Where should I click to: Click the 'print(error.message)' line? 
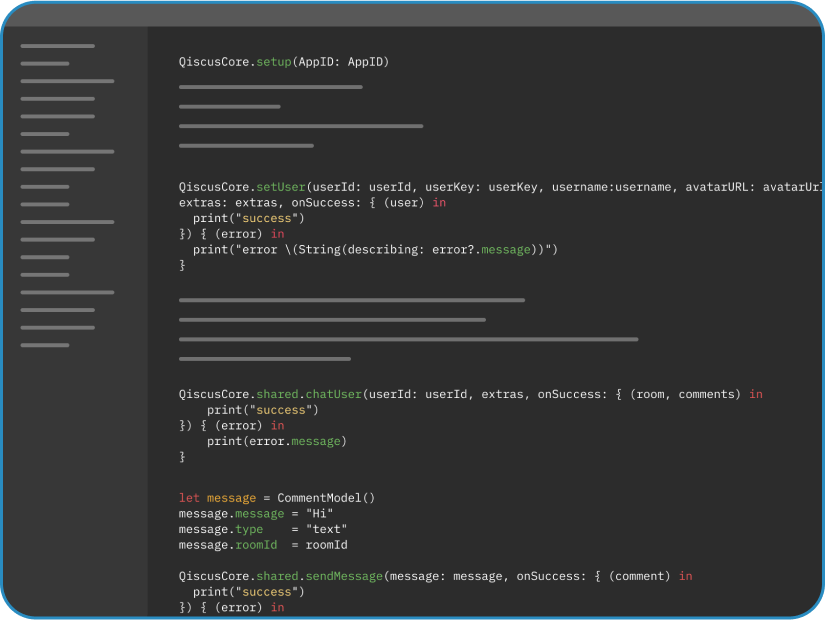click(x=276, y=441)
